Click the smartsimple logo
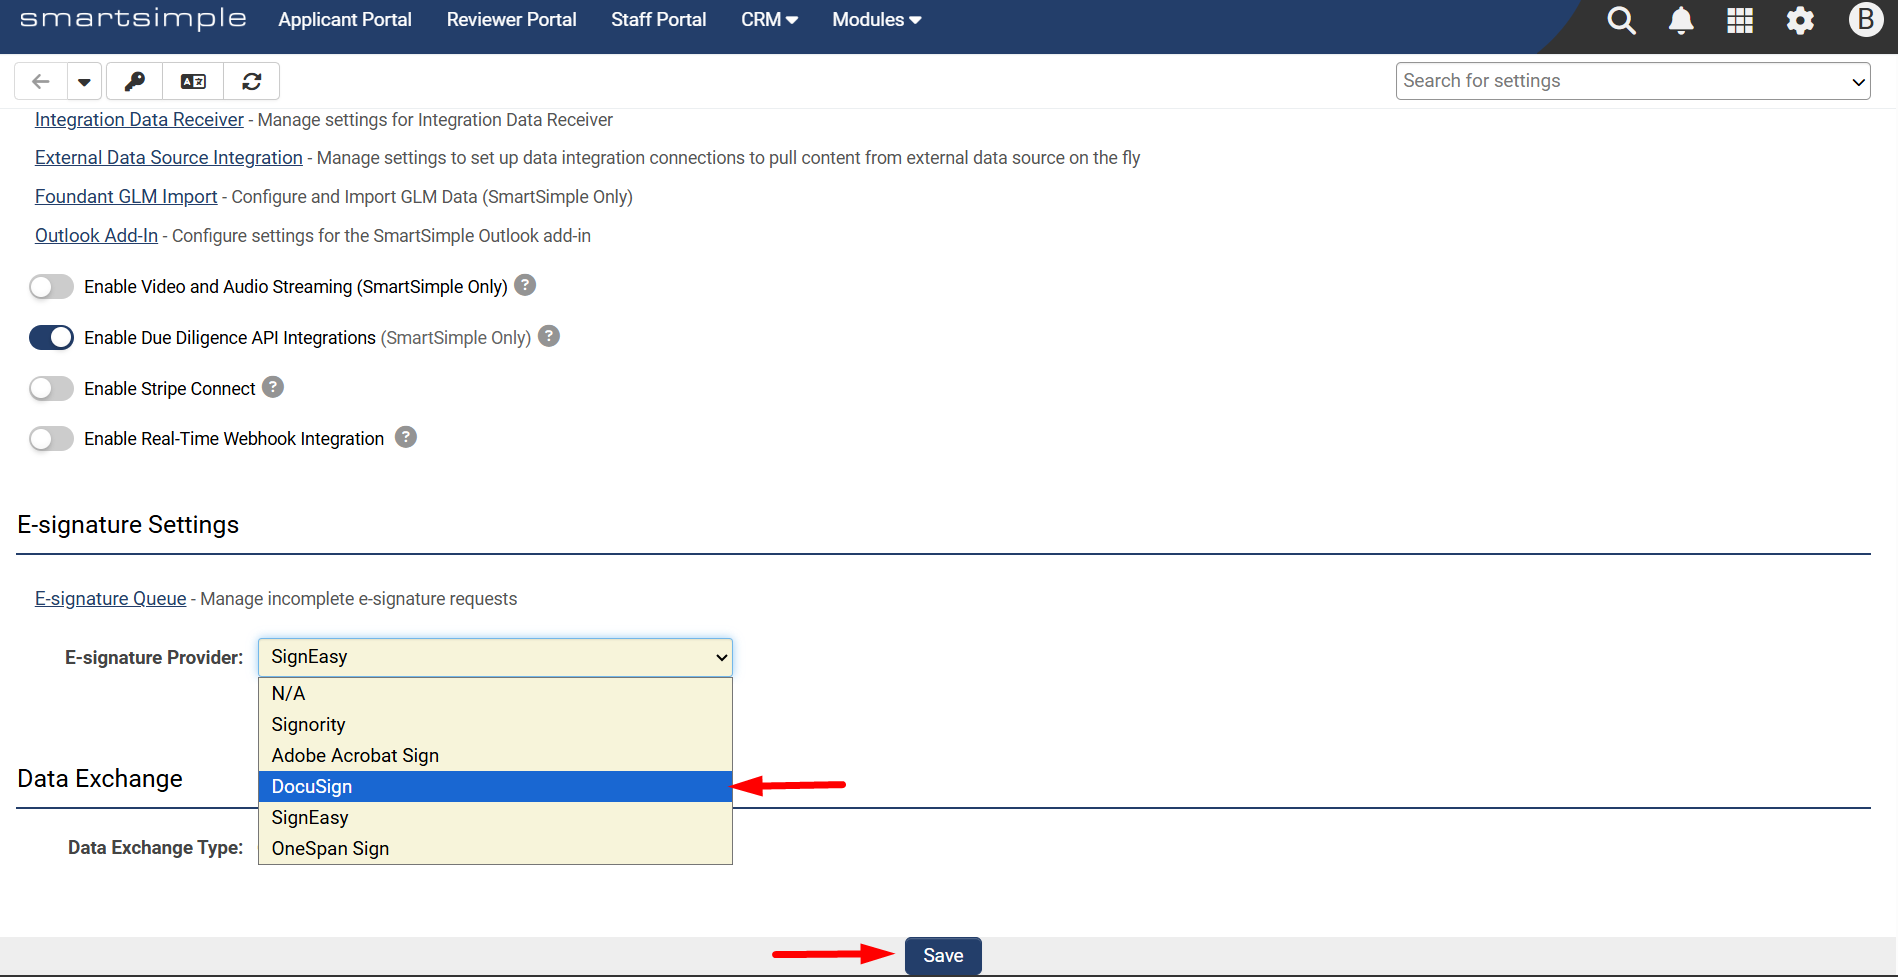 [x=133, y=19]
